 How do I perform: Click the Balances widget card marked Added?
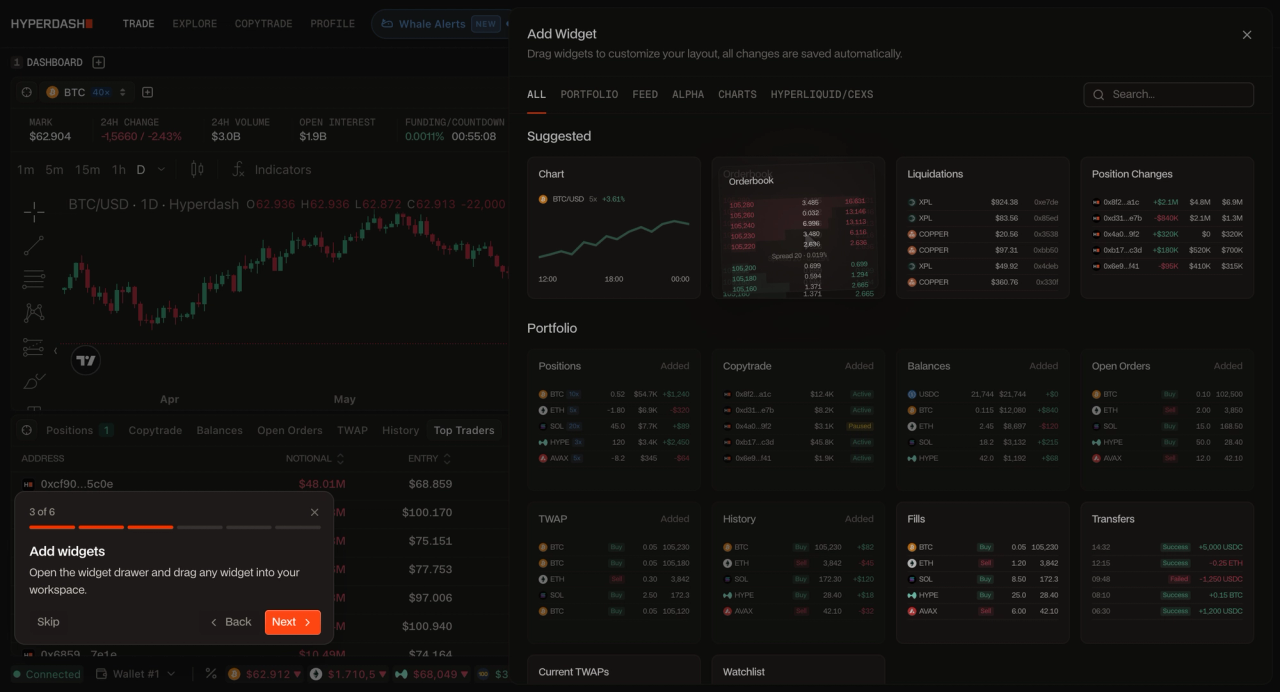pyautogui.click(x=983, y=419)
